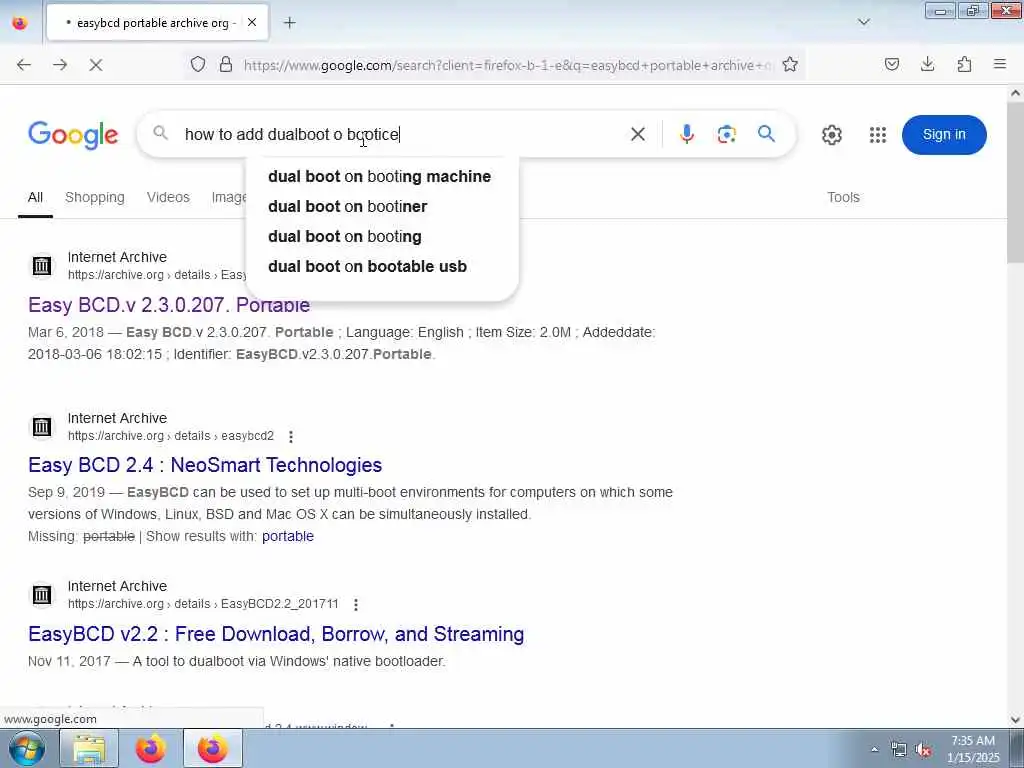
Task: Switch to the first Firefox taskbar button
Action: (x=151, y=748)
